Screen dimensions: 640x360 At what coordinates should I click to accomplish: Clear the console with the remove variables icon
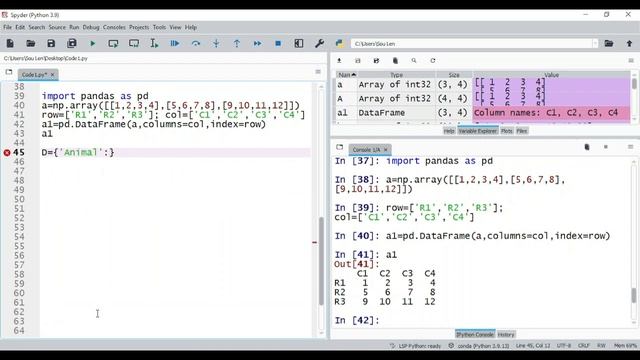click(587, 147)
